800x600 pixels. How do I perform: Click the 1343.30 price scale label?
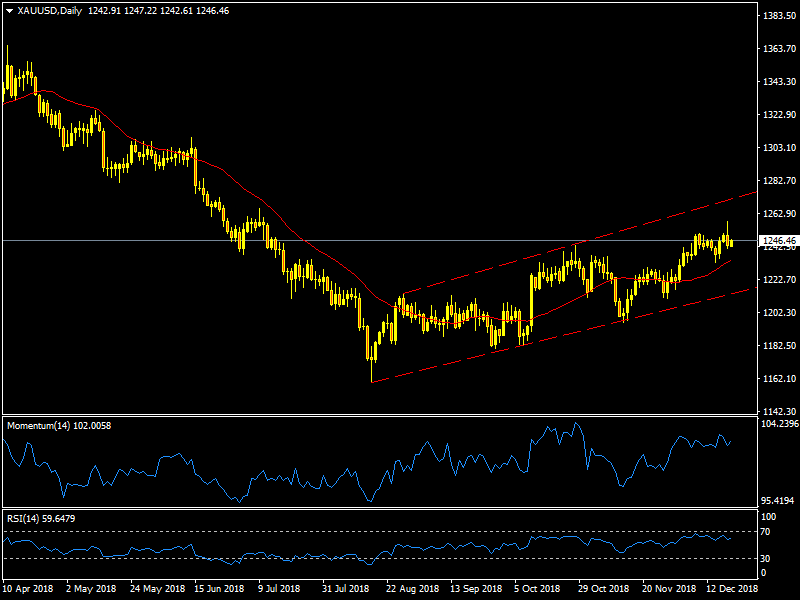[776, 82]
